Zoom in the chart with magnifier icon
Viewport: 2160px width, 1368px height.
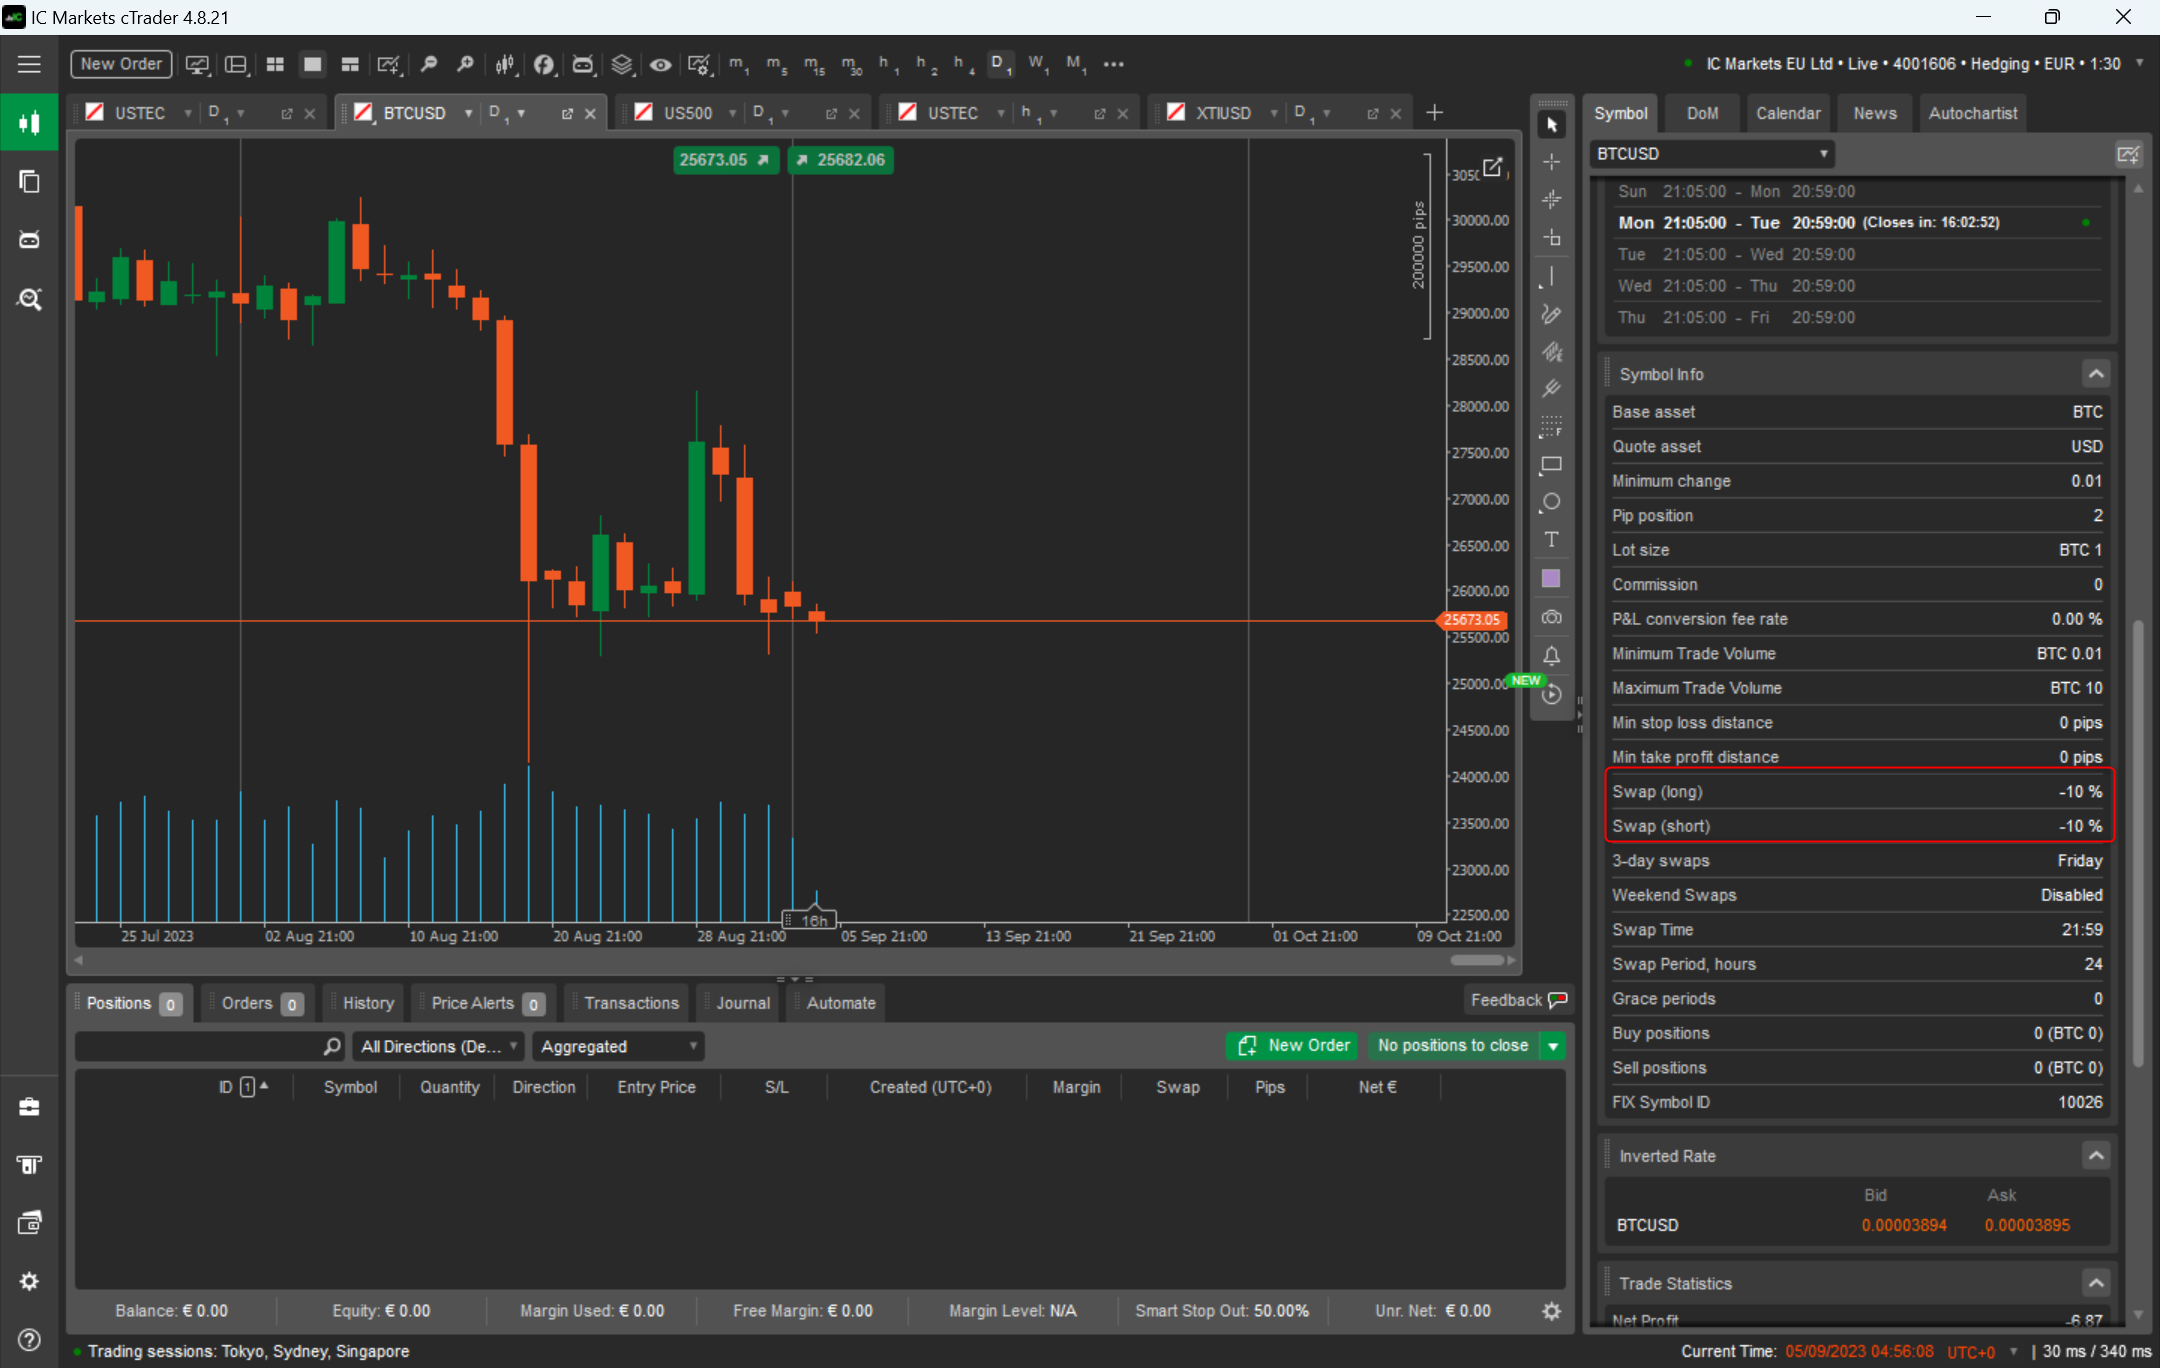pos(465,64)
